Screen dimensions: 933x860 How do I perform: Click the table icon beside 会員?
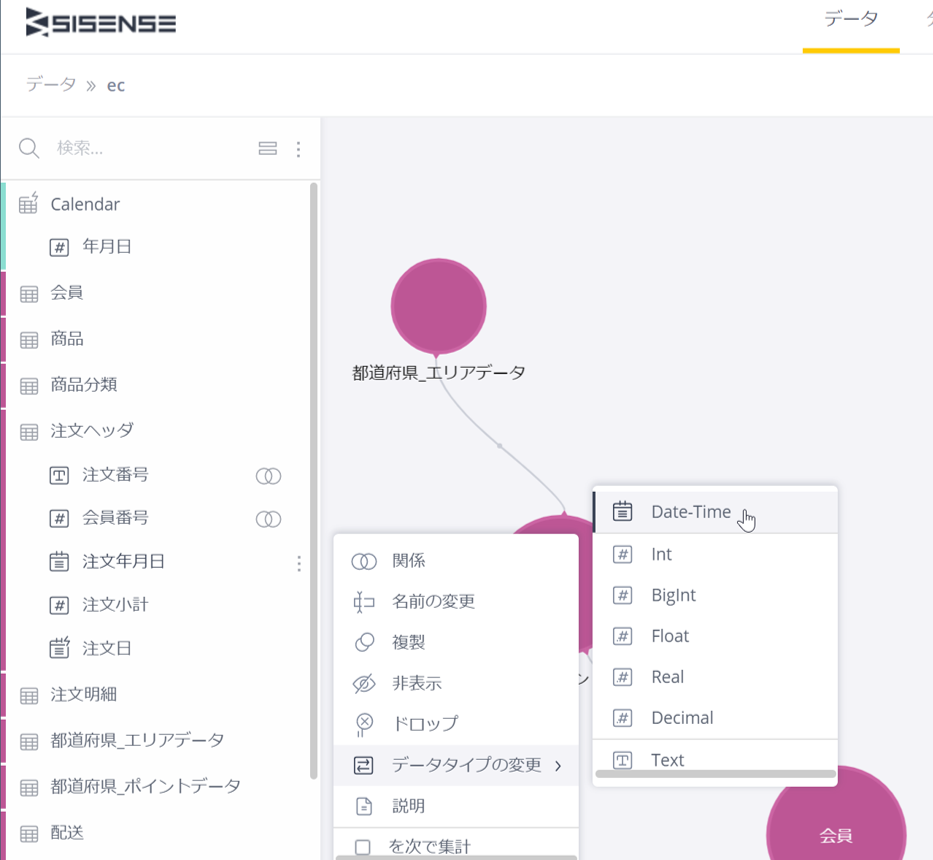pyautogui.click(x=29, y=293)
